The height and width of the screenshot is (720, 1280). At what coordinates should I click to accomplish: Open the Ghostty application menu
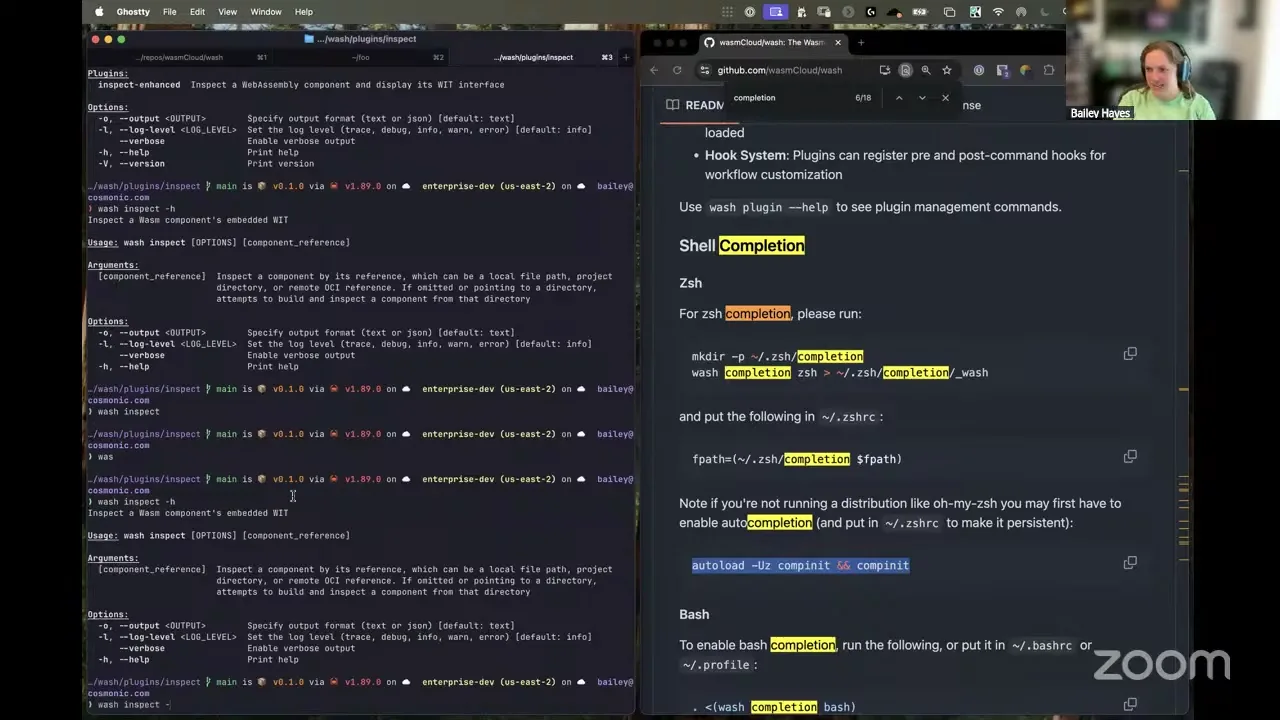click(133, 12)
